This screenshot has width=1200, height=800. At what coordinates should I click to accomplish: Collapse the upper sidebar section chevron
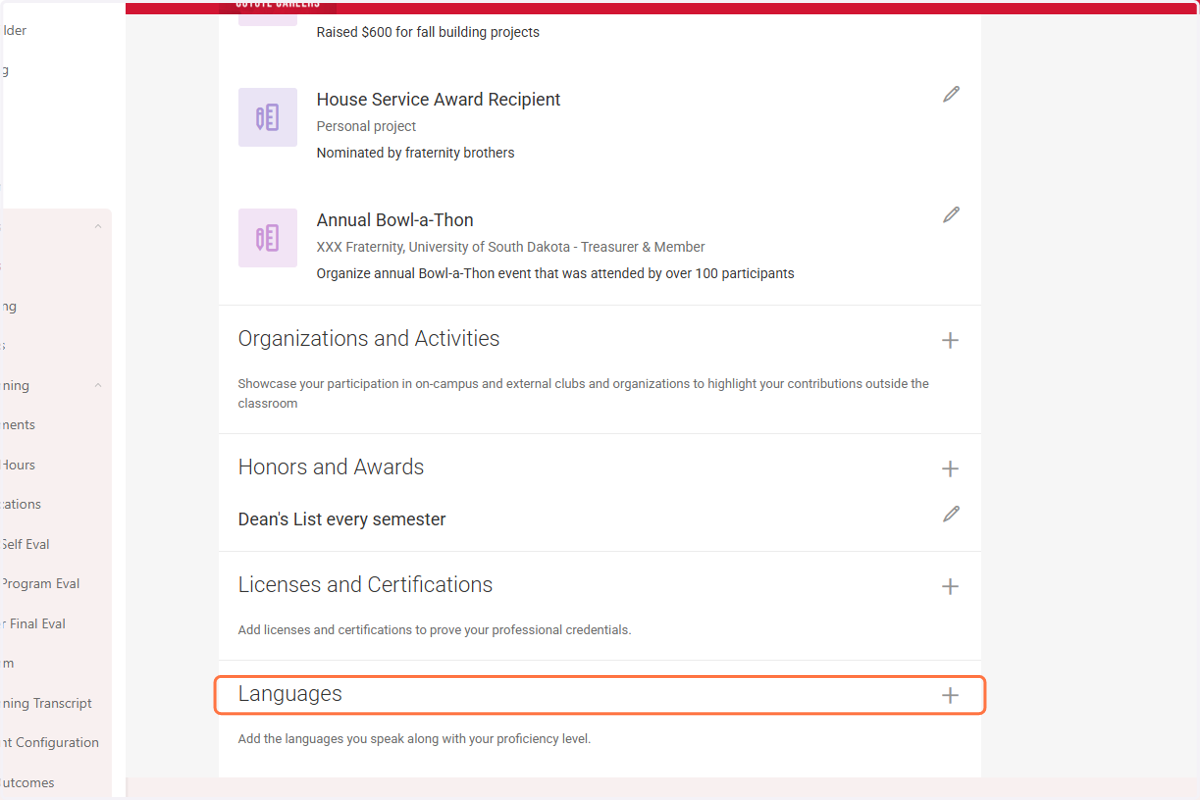(x=98, y=227)
